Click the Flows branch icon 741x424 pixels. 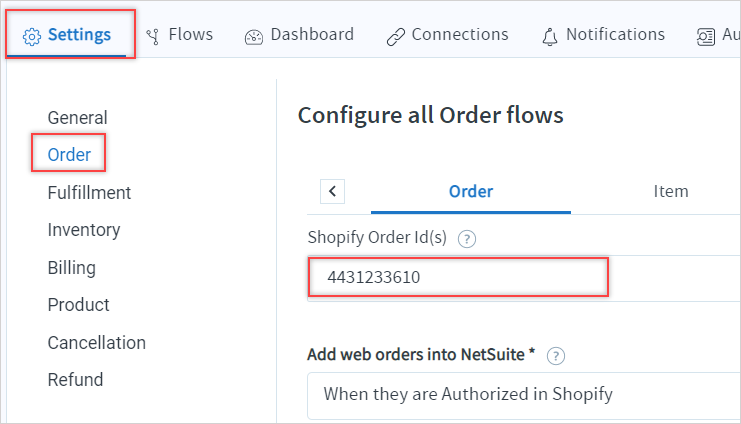tap(153, 36)
